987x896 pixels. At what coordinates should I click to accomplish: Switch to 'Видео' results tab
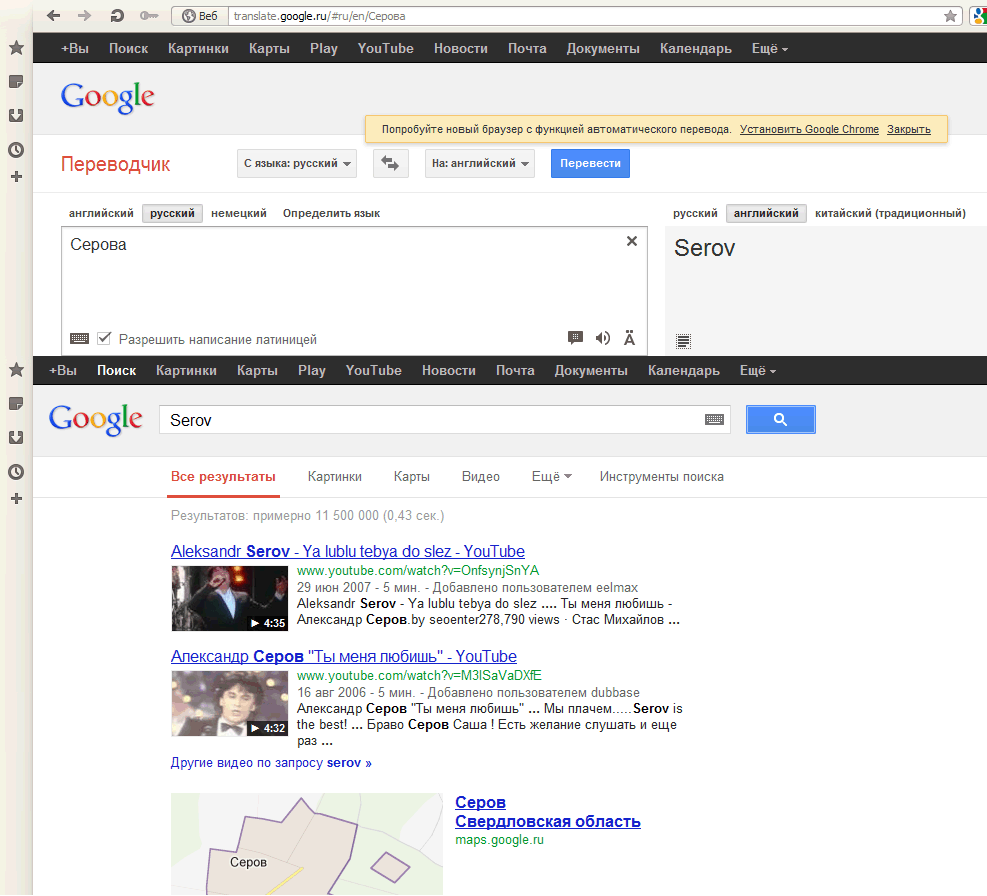(x=481, y=477)
